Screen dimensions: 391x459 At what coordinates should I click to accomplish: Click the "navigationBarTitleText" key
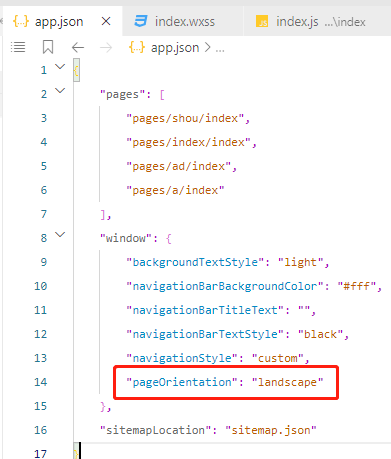[205, 310]
